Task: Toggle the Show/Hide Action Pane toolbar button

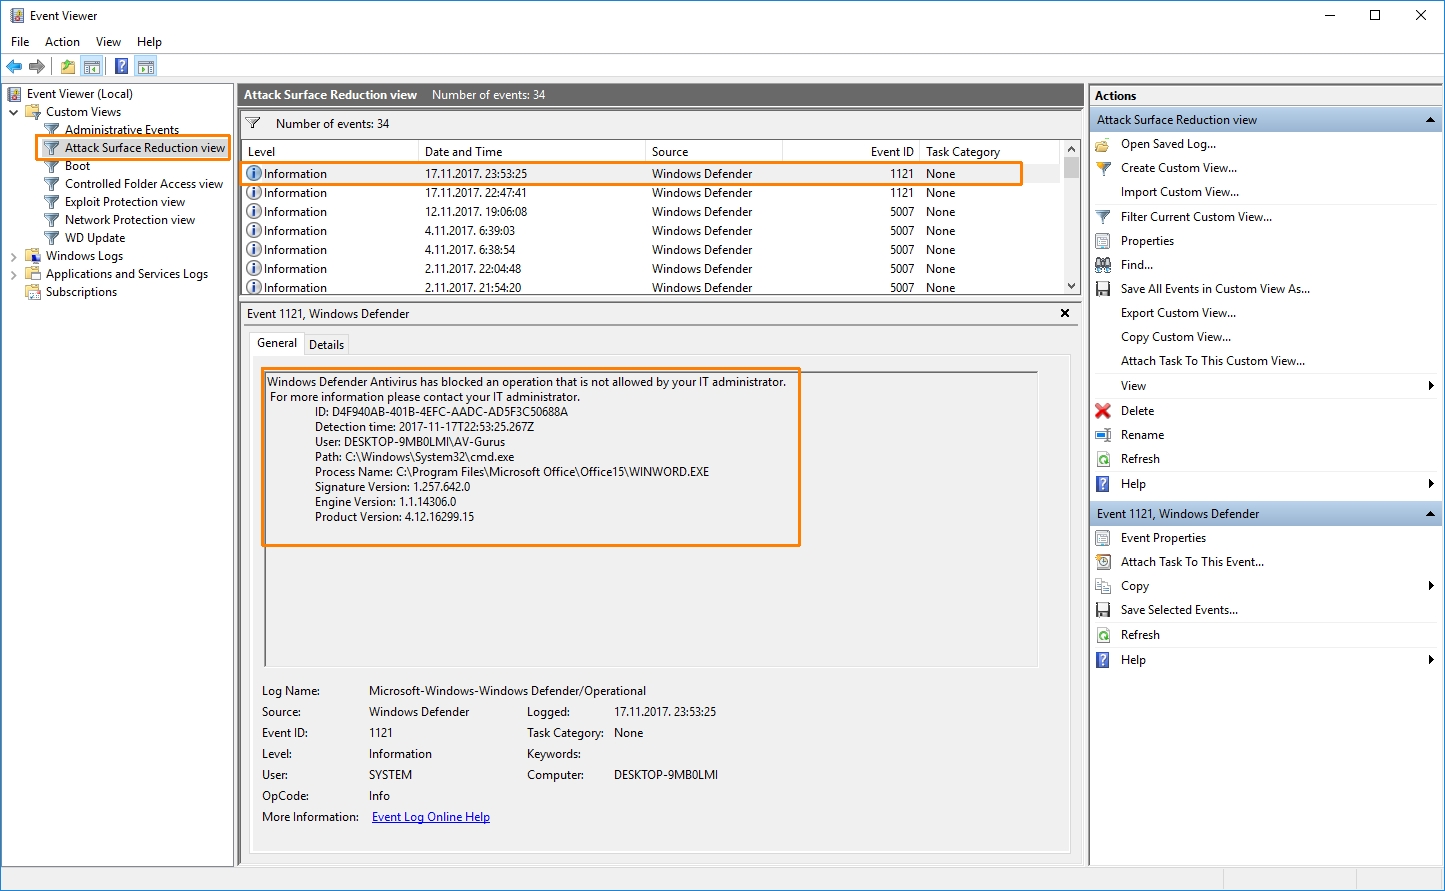Action: (146, 67)
